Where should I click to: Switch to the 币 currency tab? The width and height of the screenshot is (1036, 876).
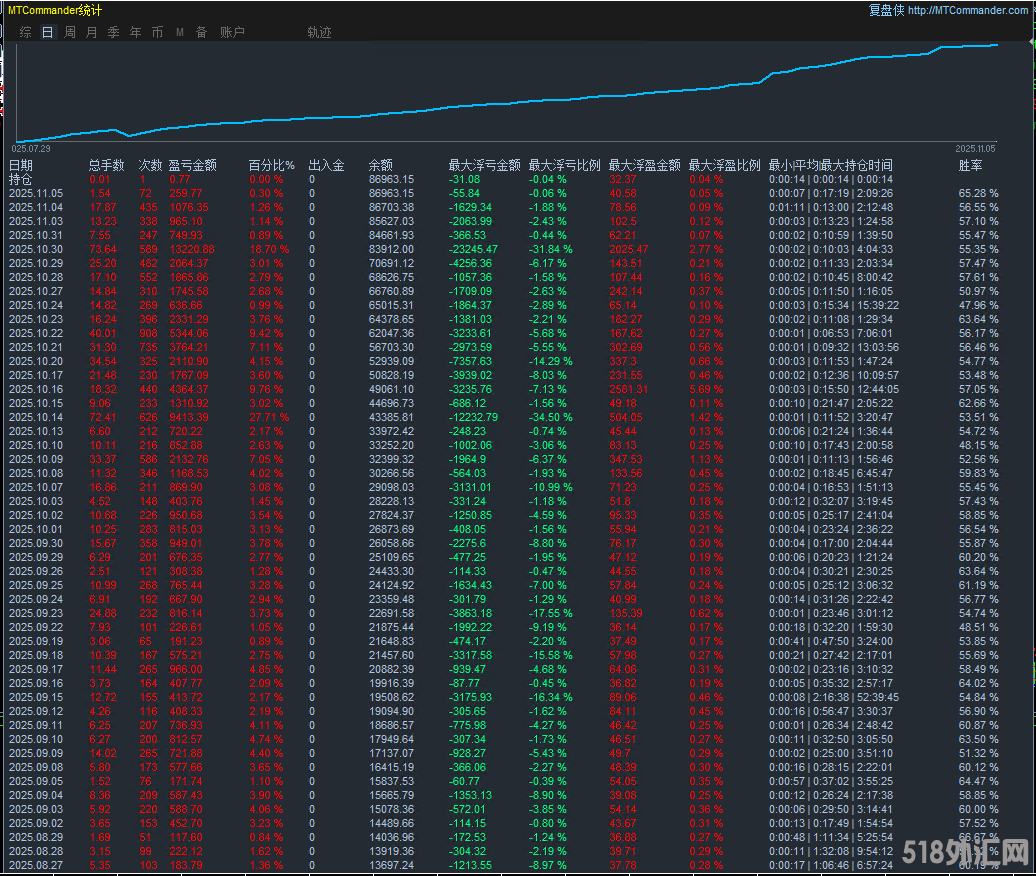(157, 32)
